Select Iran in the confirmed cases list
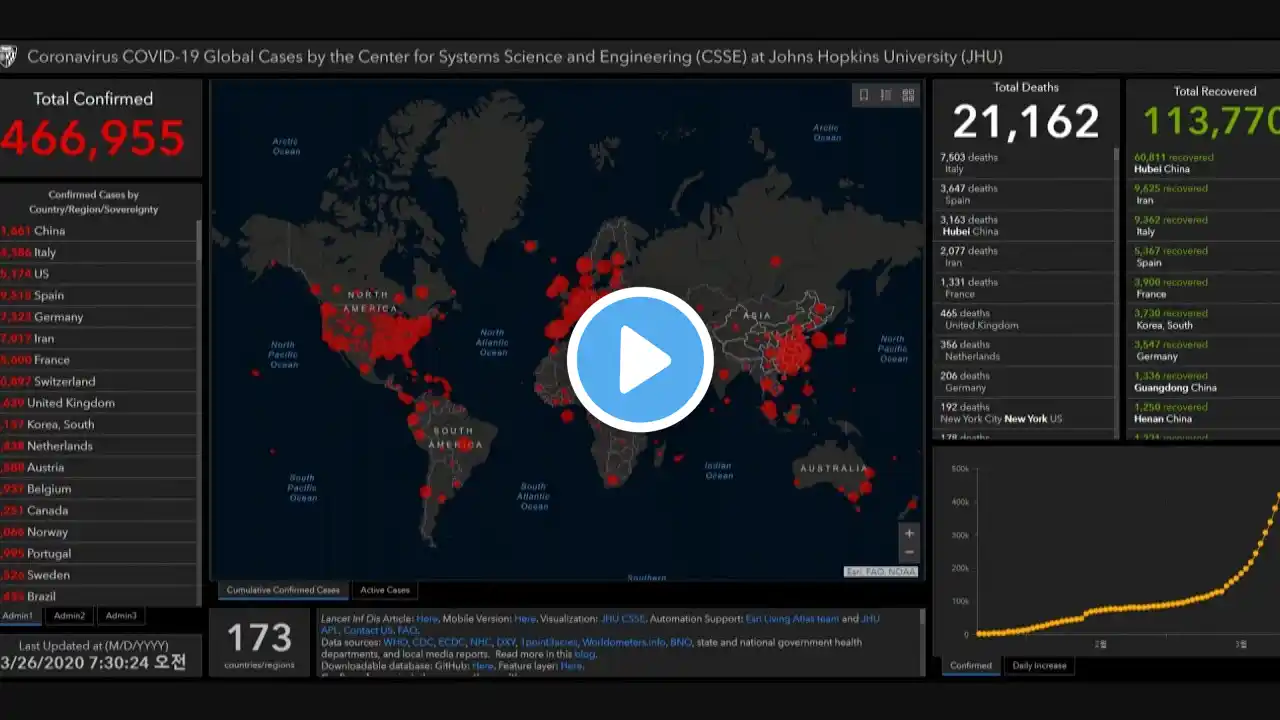The width and height of the screenshot is (1280, 720). [100, 338]
